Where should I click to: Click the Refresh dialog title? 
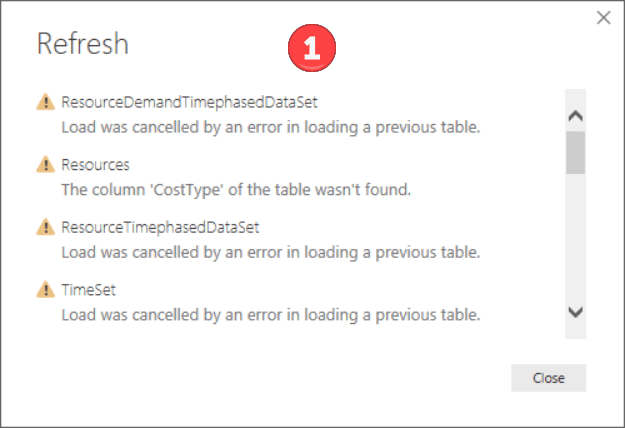[83, 43]
